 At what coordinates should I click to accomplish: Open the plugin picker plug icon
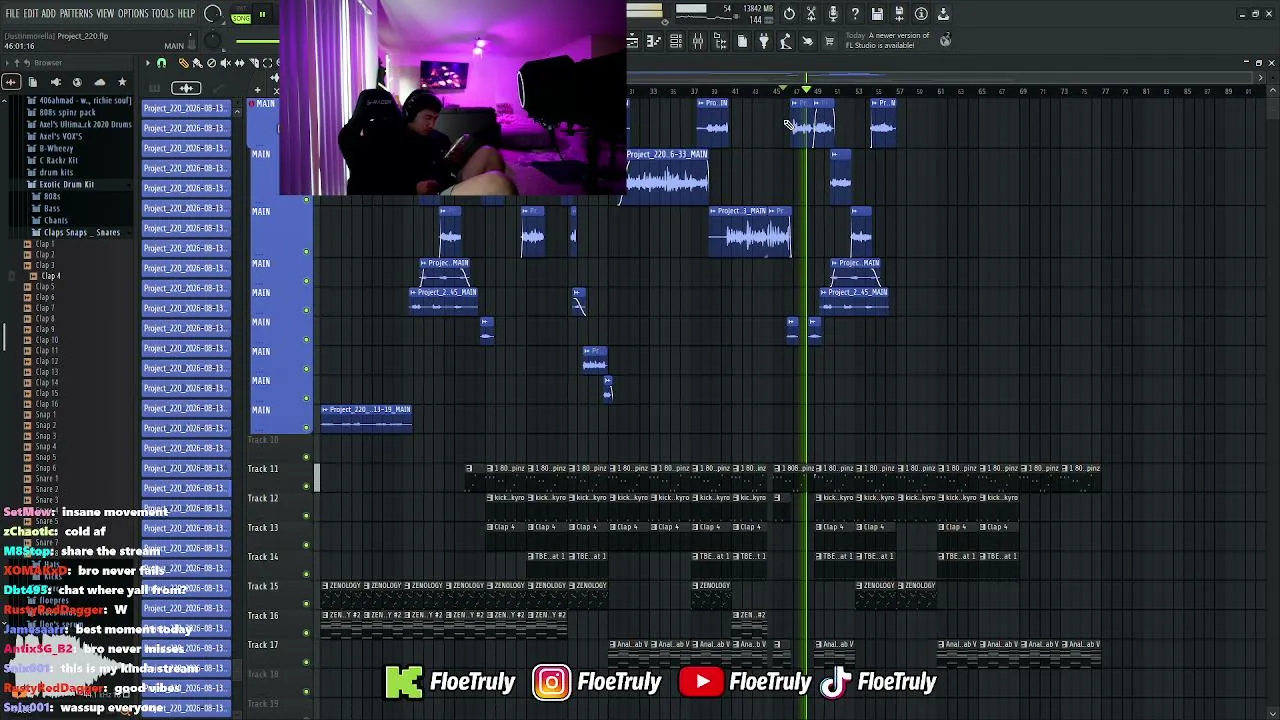point(764,41)
